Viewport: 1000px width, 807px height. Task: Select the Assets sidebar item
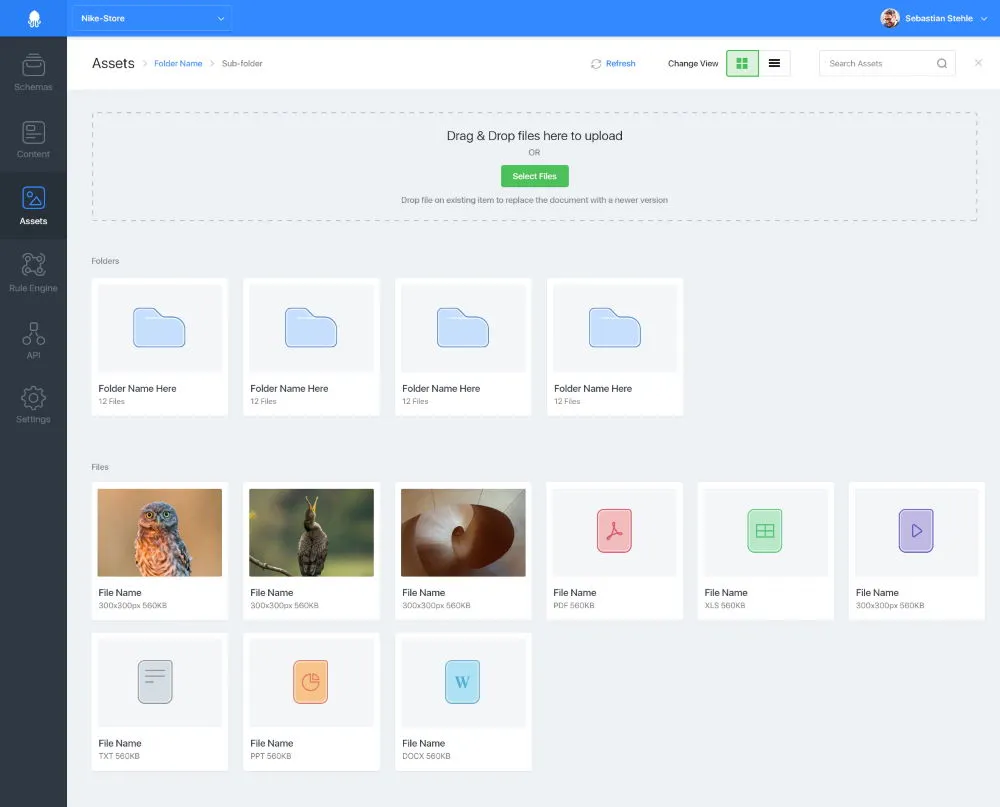33,205
